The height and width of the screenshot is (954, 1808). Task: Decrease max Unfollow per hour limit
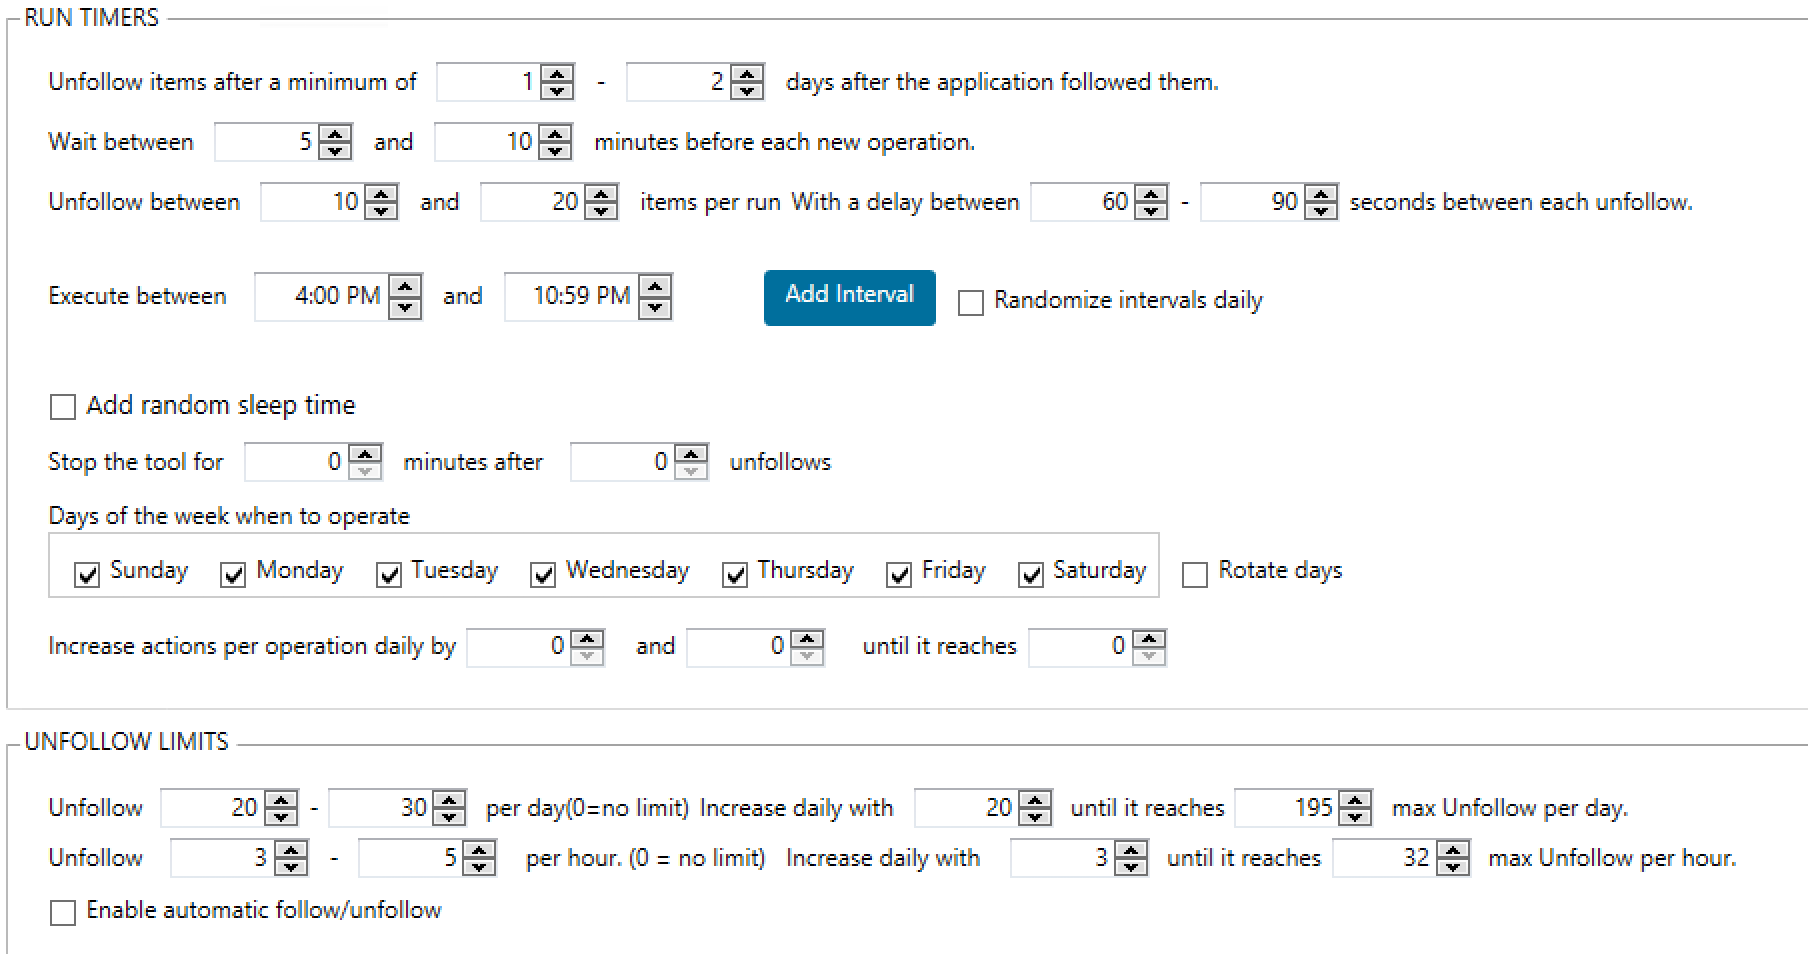(1453, 867)
